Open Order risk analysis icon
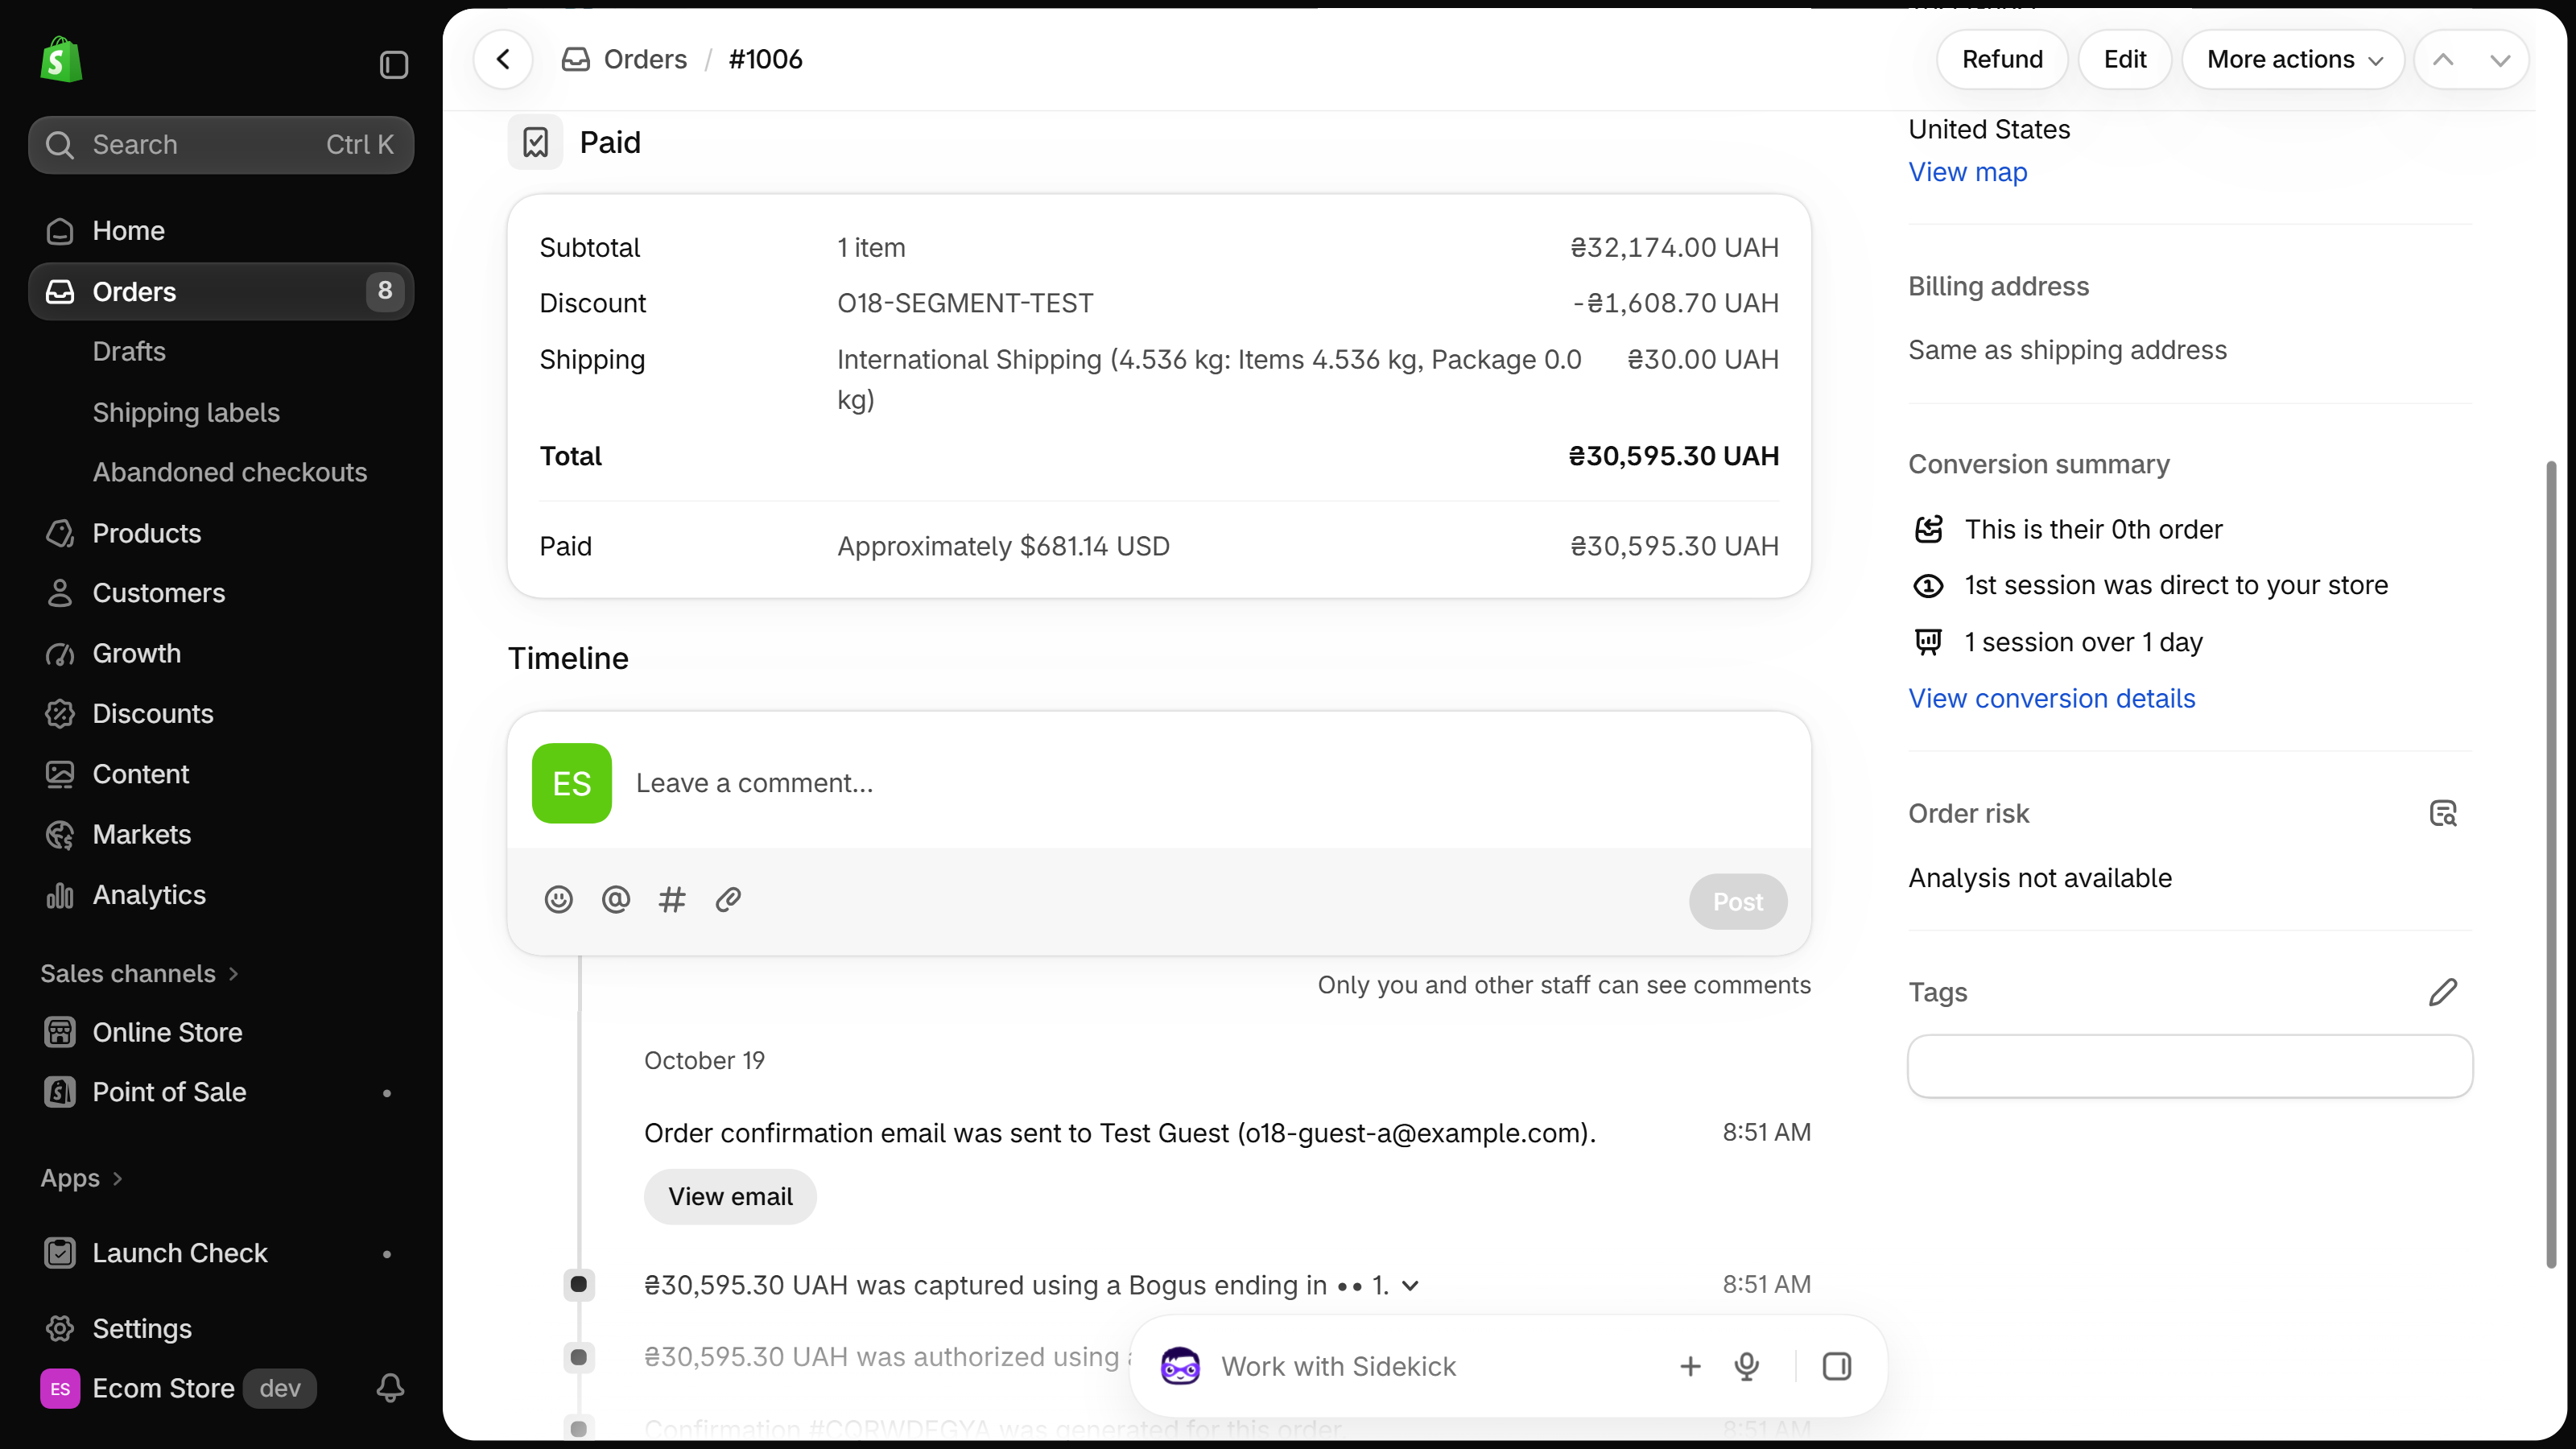Screen dimensions: 2576x1449 [2443, 814]
